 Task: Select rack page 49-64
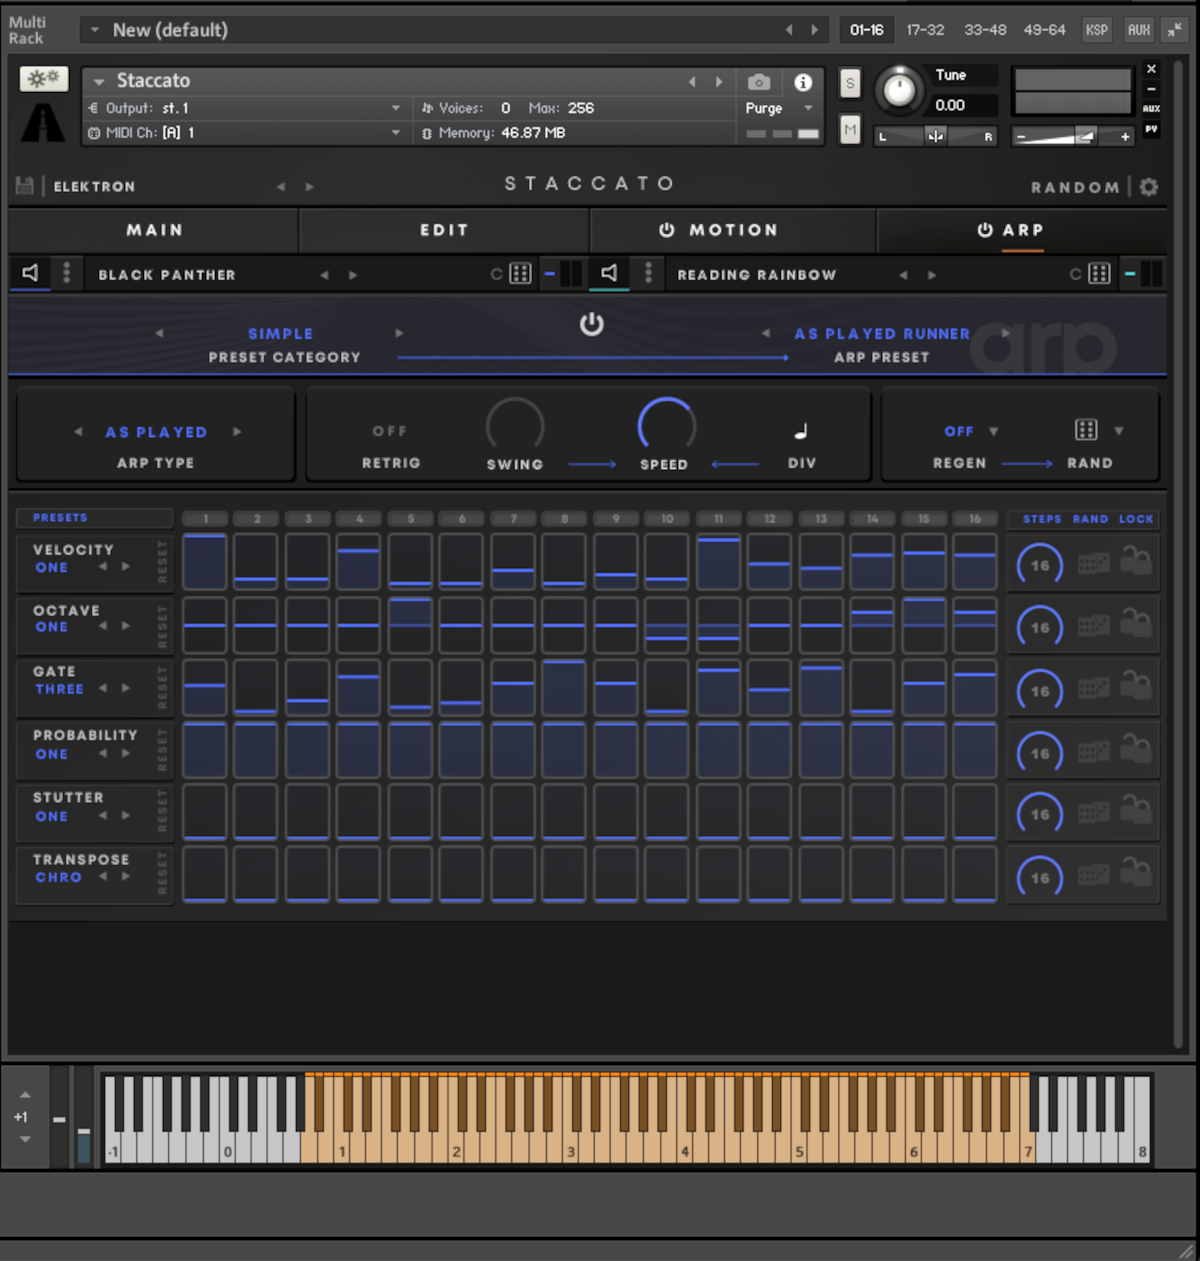pyautogui.click(x=1044, y=30)
